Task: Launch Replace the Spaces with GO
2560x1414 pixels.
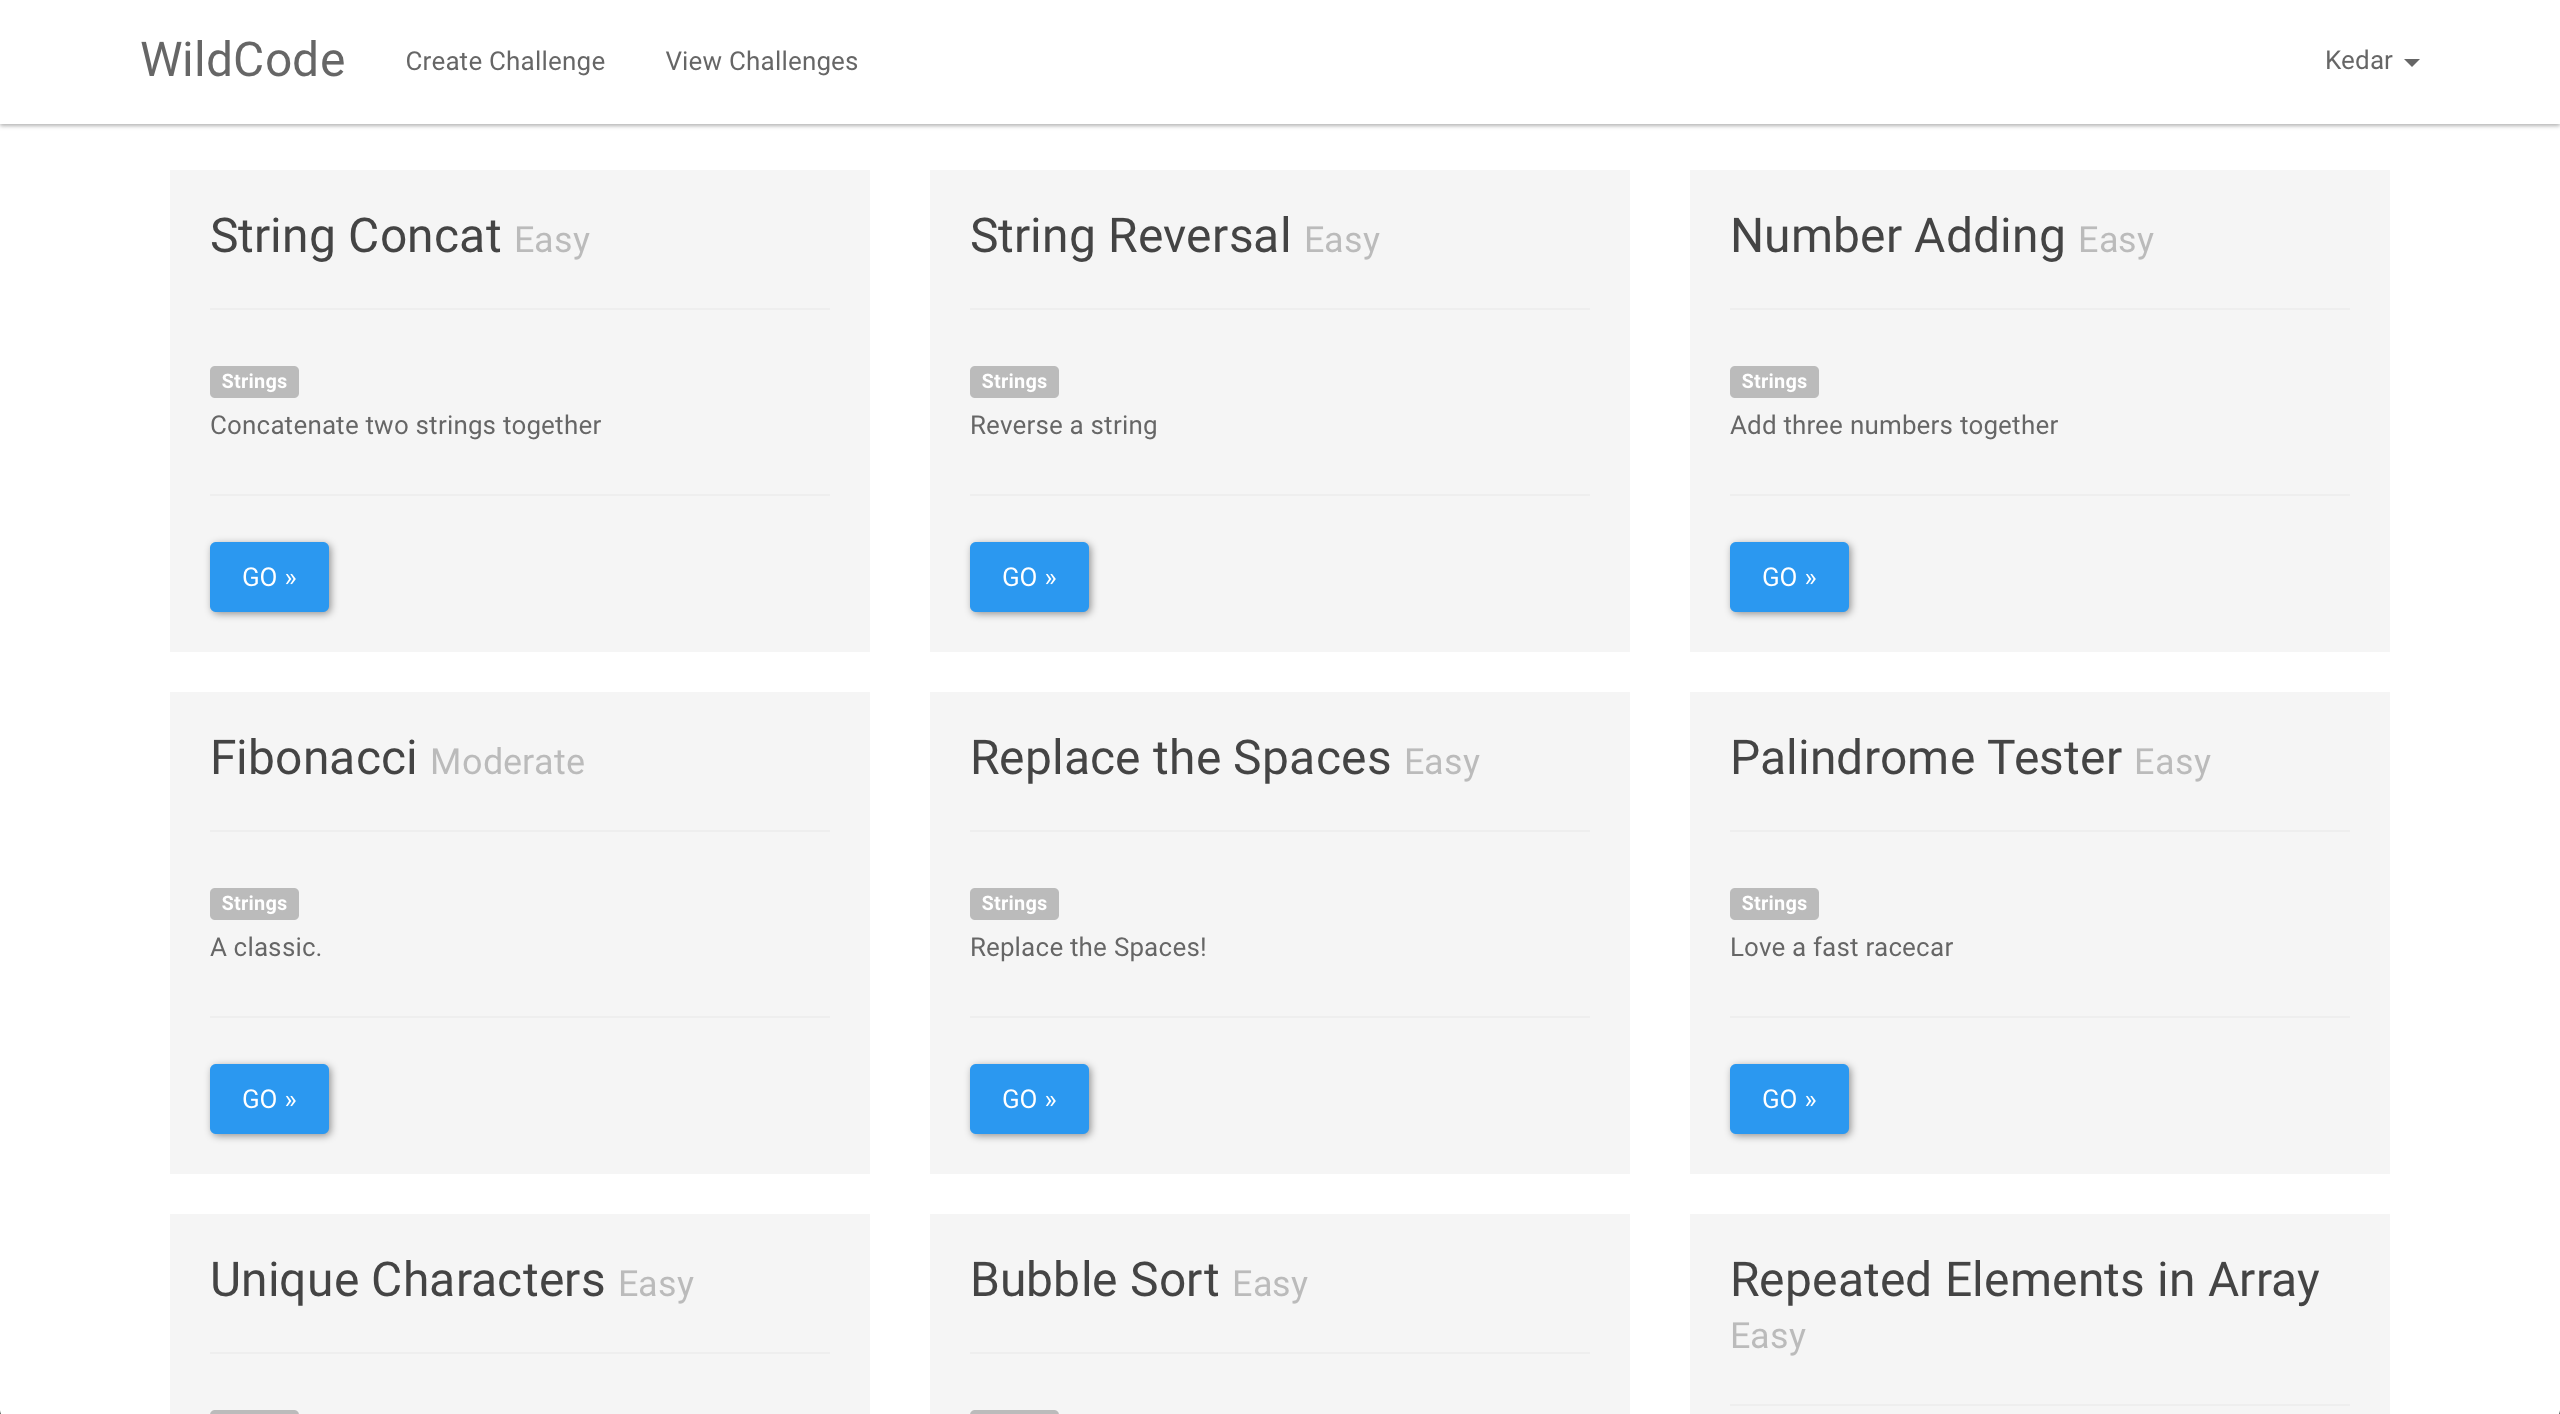Action: point(1029,1099)
